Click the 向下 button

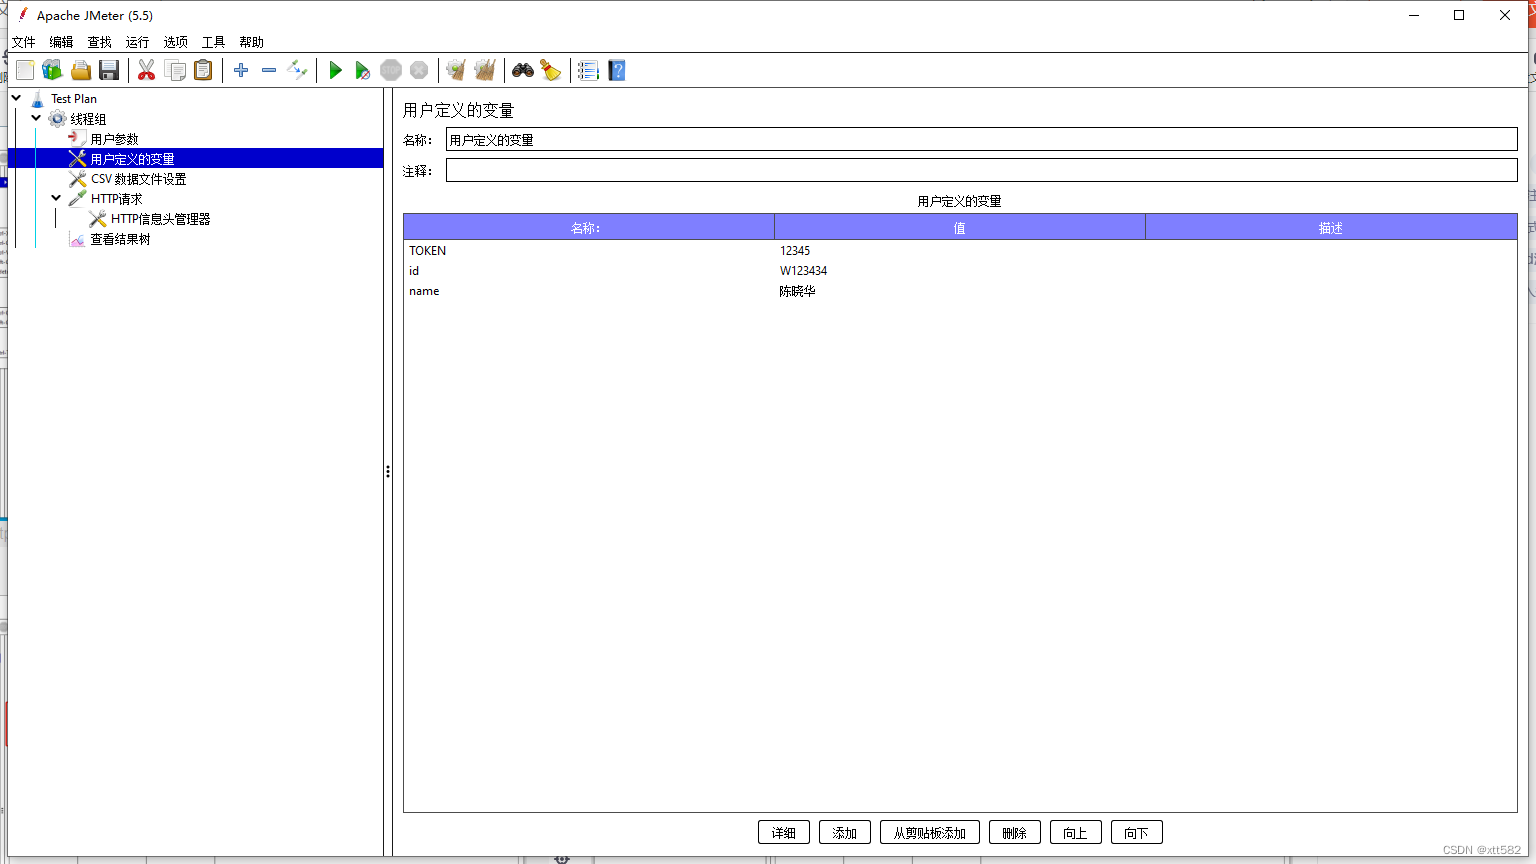pos(1137,832)
